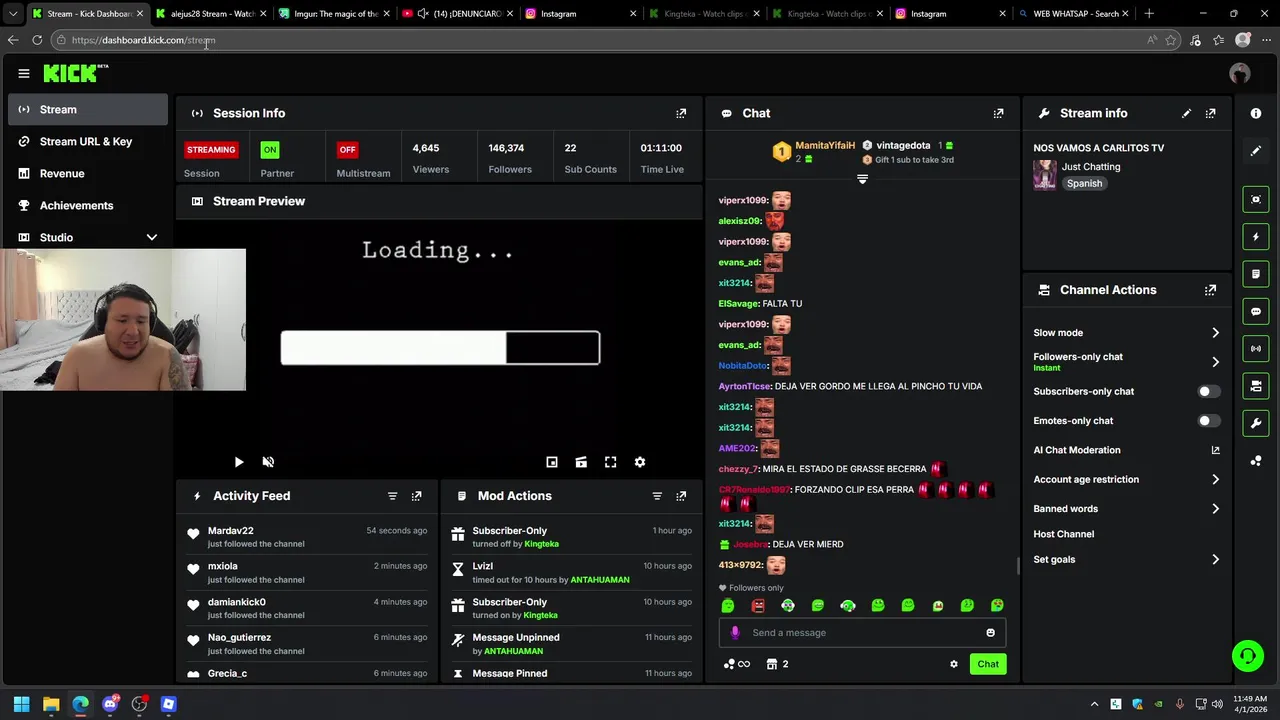Expand Banned words settings

tap(1215, 509)
